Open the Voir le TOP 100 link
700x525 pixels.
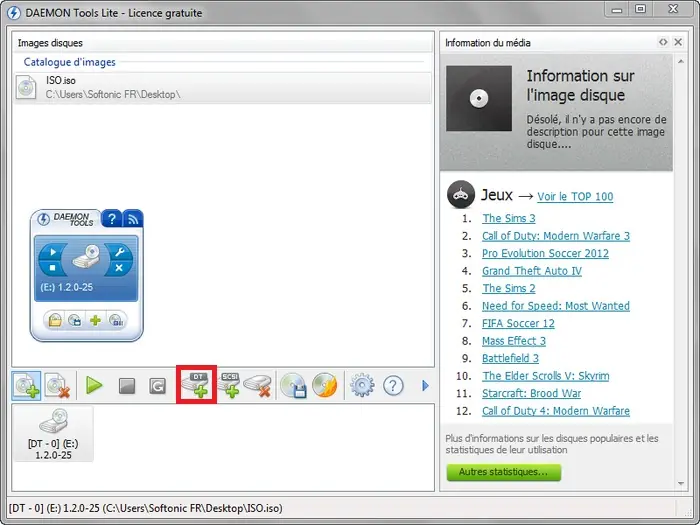pos(575,196)
